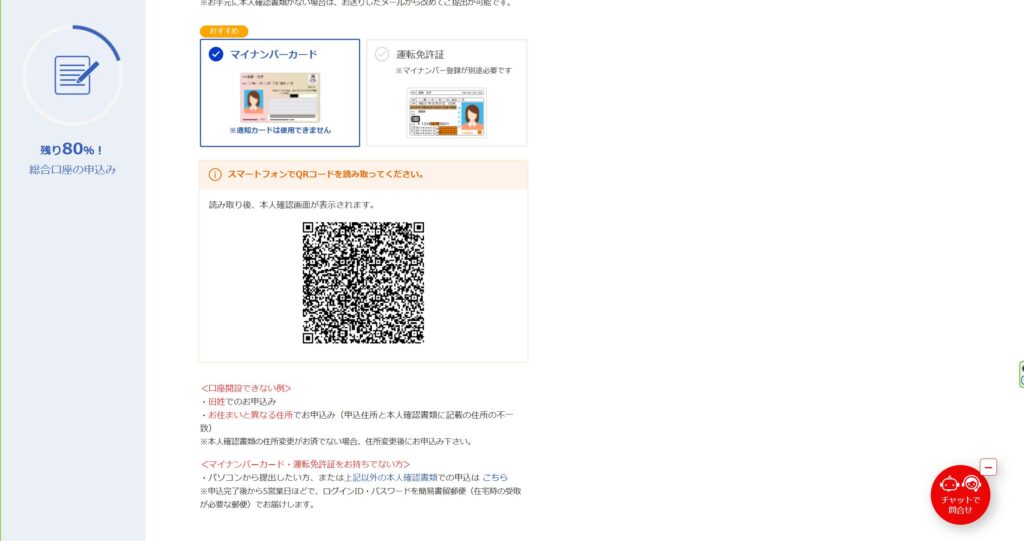
Task: Click the おすすめ badge label
Action: [224, 31]
